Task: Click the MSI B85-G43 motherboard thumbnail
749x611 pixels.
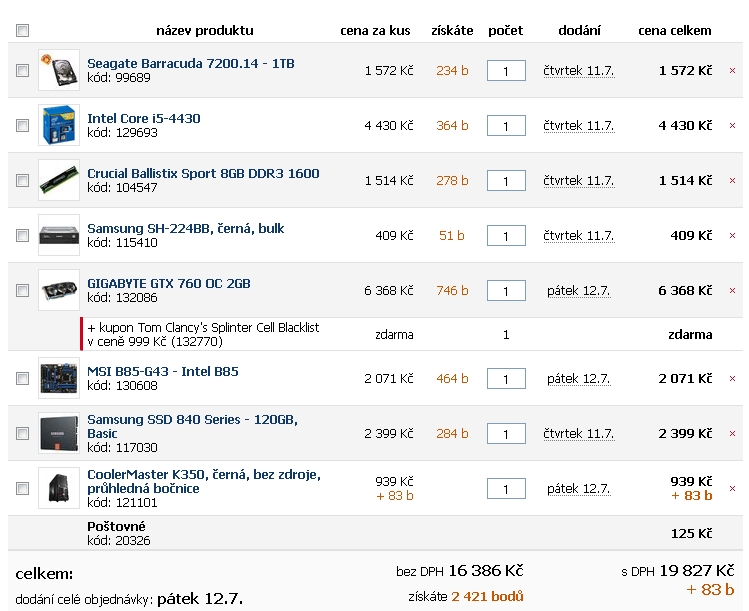Action: [58, 378]
